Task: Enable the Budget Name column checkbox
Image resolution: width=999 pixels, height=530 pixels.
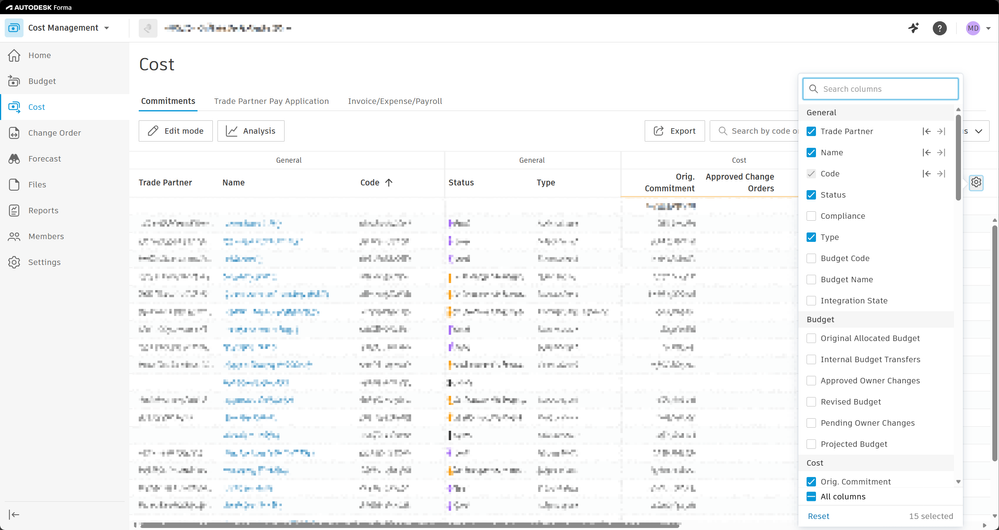Action: click(811, 280)
